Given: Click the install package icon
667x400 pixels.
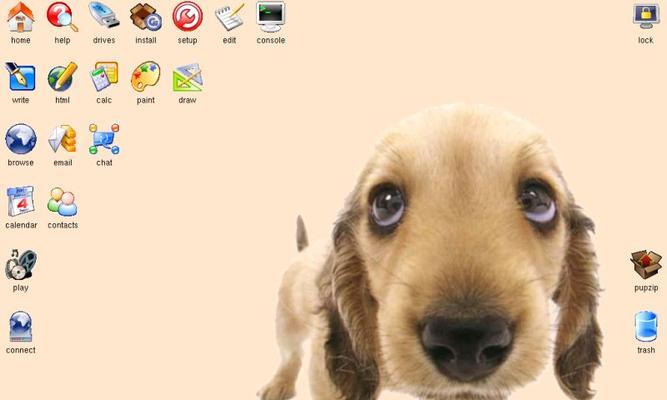Looking at the screenshot, I should tap(146, 17).
